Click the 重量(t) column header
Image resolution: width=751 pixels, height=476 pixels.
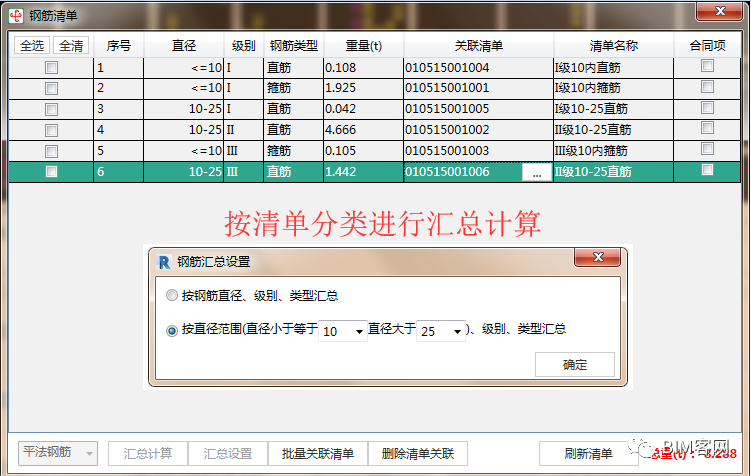click(364, 46)
